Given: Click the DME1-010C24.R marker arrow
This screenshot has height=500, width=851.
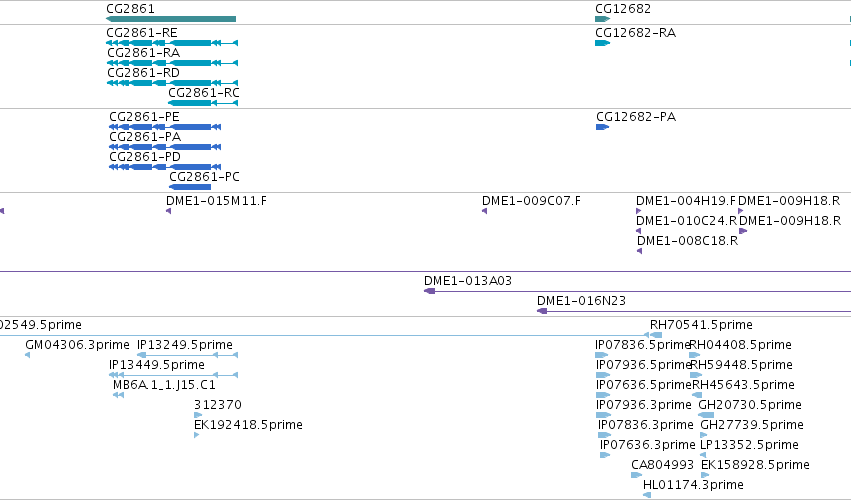Looking at the screenshot, I should point(638,231).
